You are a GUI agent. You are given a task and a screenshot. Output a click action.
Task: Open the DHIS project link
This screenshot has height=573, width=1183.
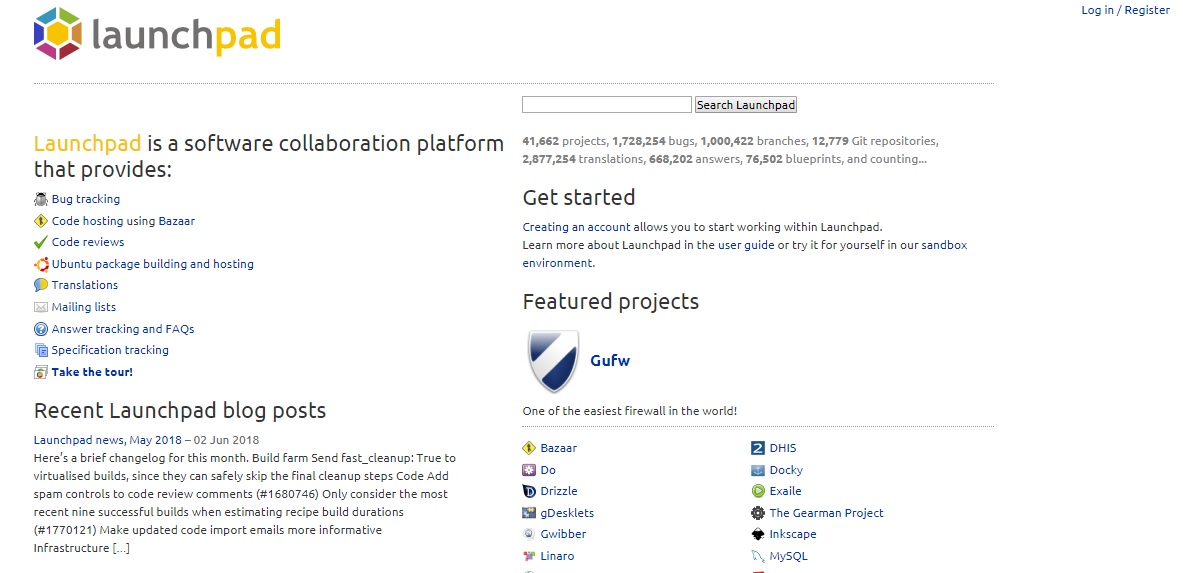783,448
